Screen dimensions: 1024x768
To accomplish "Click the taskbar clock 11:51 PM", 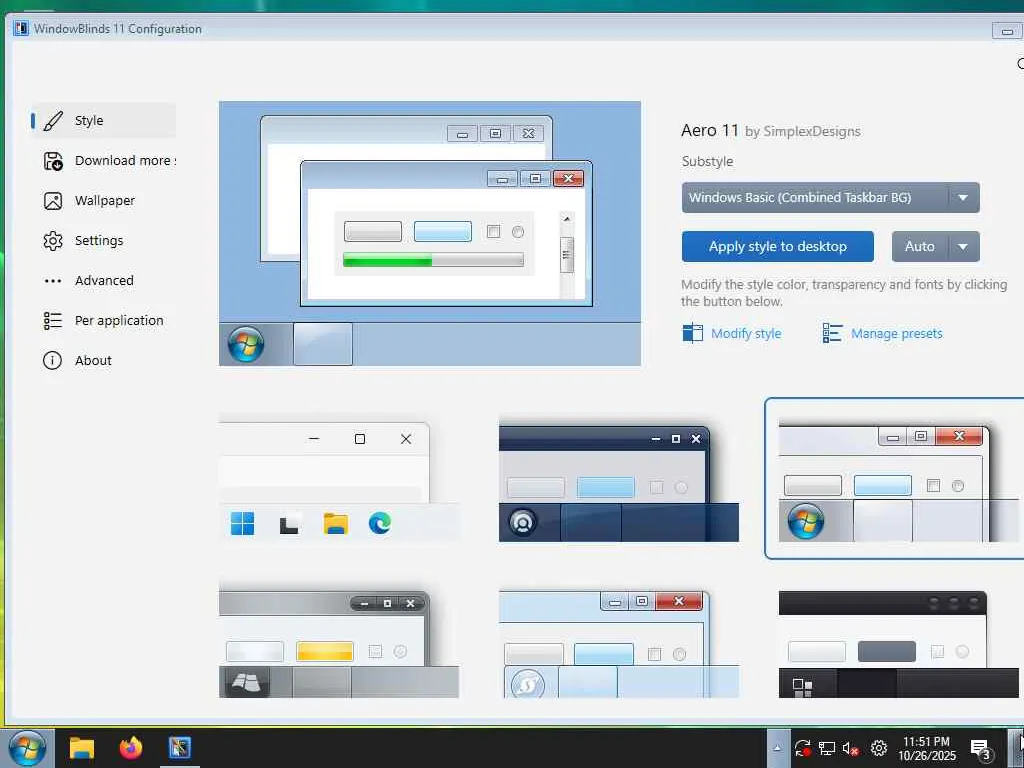I will [x=927, y=748].
